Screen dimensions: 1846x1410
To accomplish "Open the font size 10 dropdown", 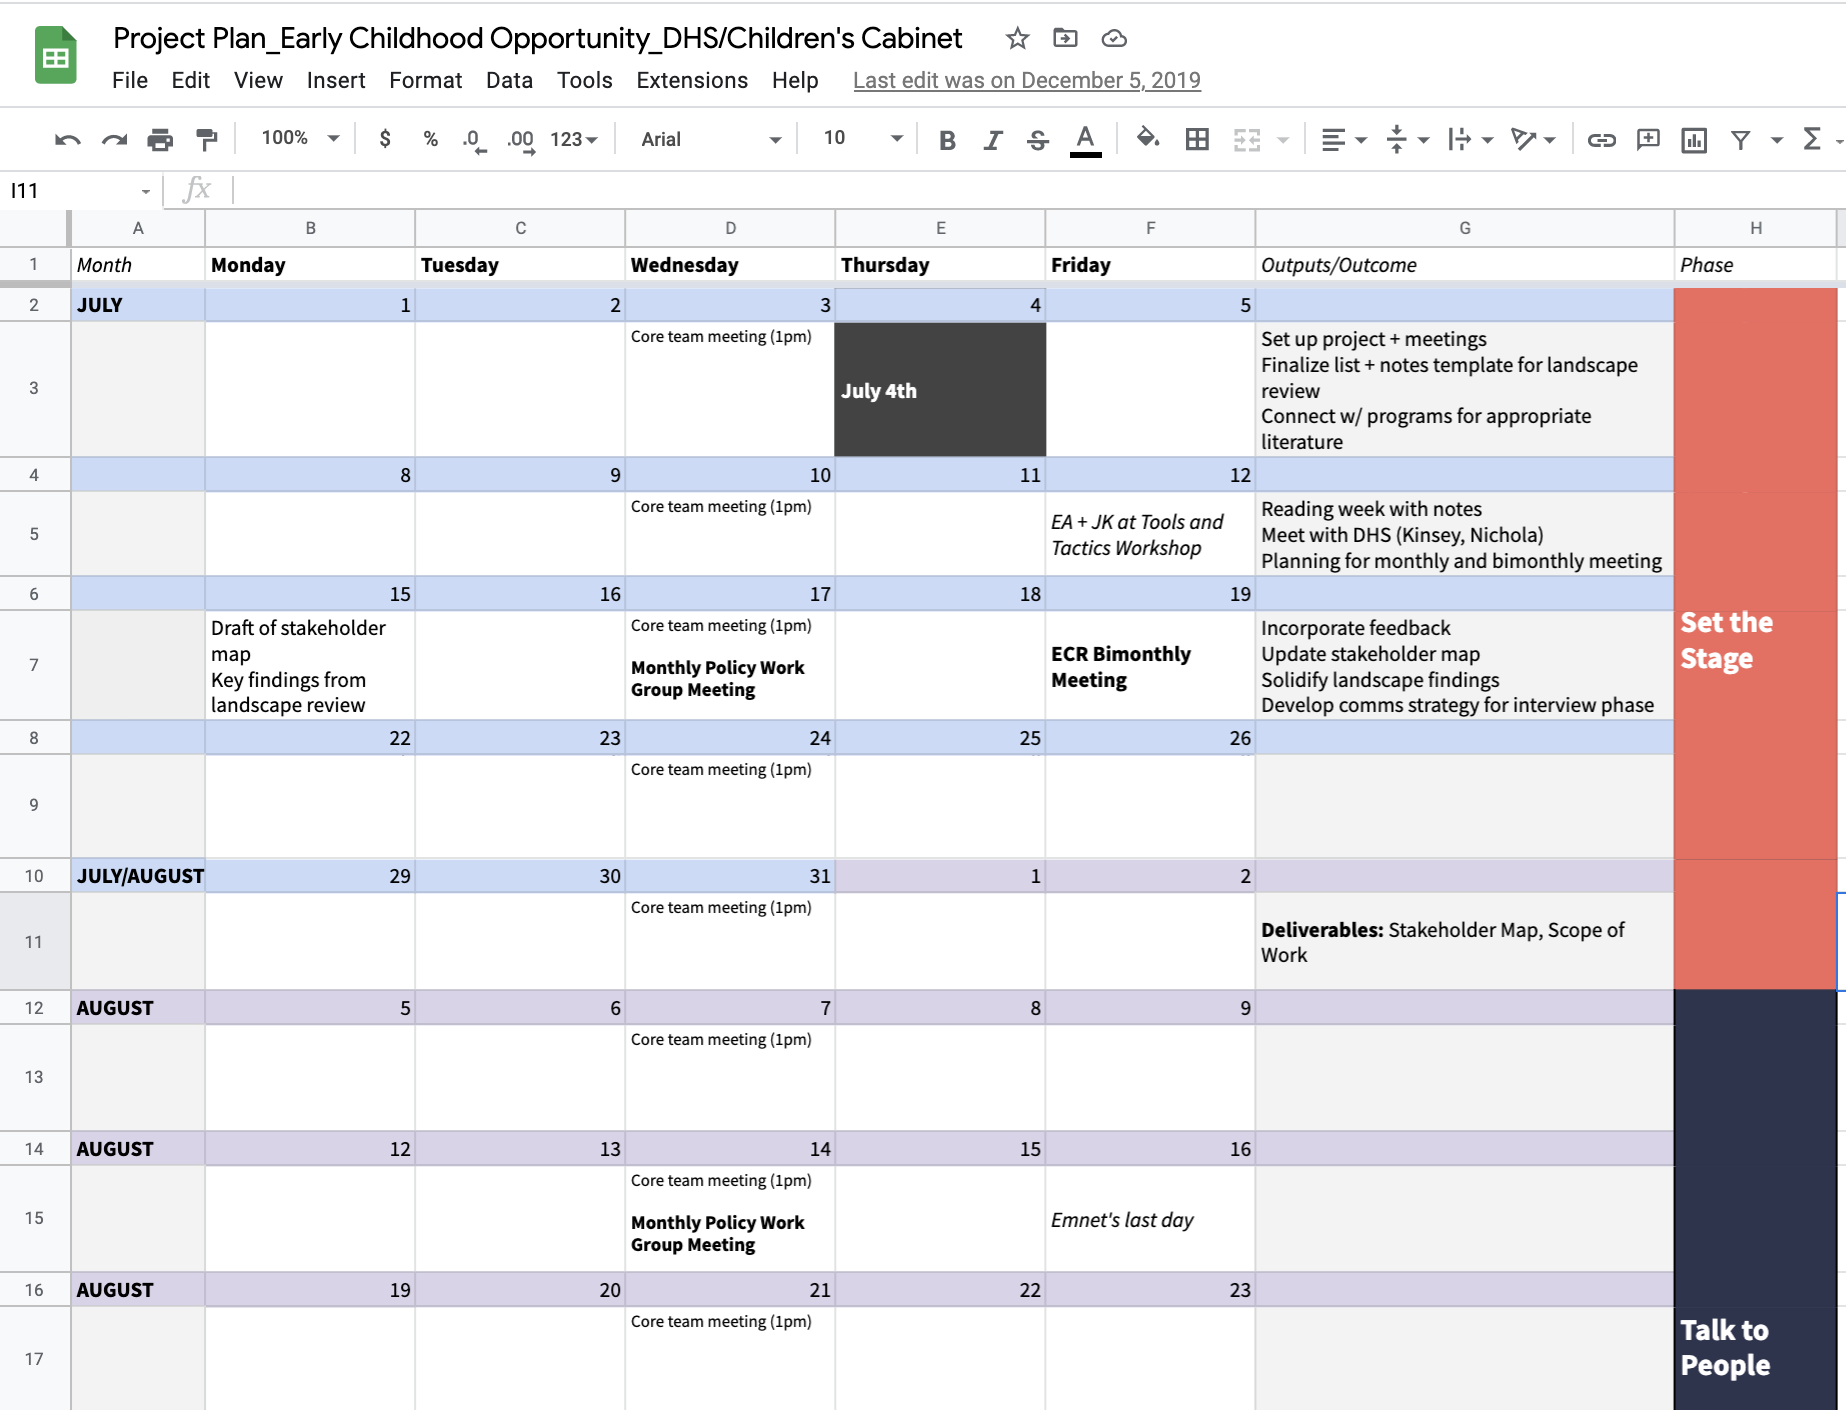I will [862, 138].
